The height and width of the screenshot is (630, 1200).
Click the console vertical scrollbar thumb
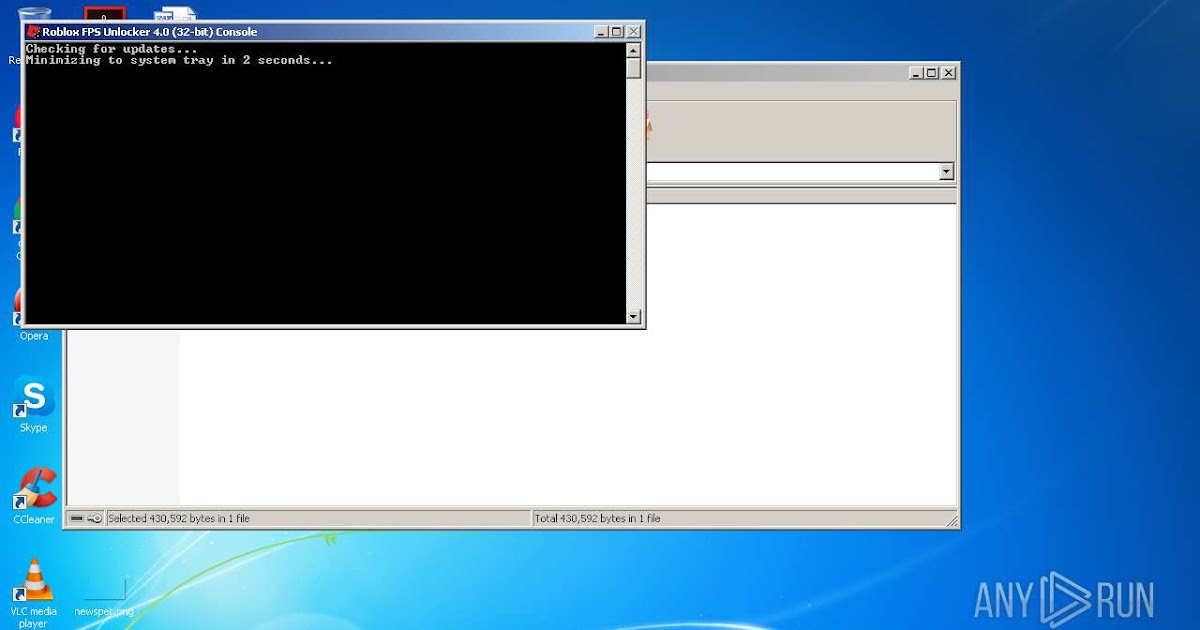pyautogui.click(x=633, y=68)
